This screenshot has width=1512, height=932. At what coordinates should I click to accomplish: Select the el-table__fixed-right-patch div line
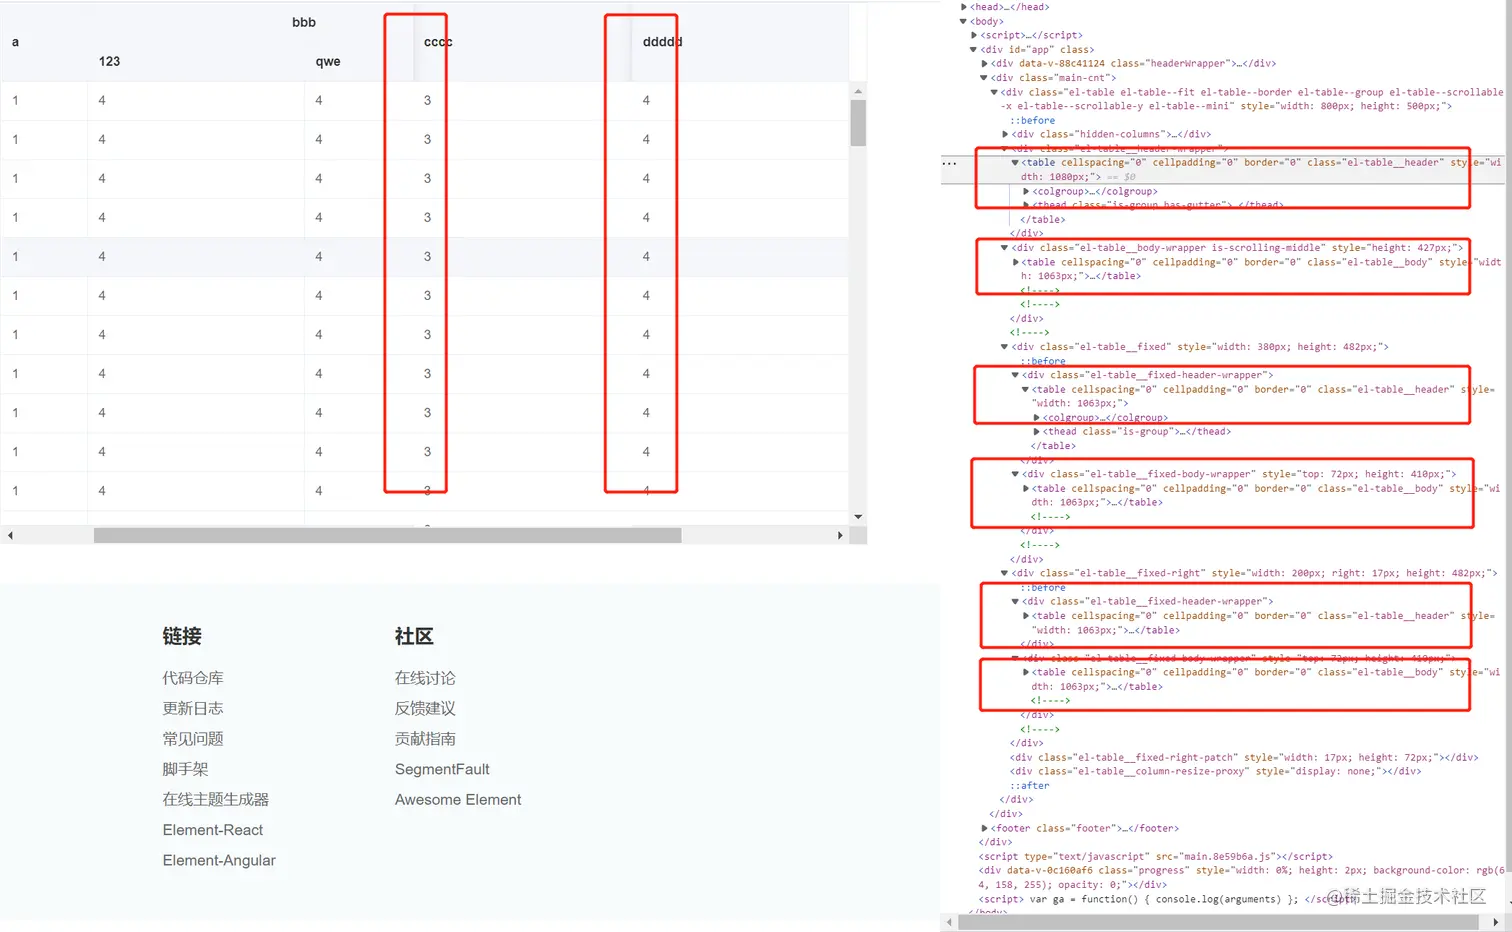point(1243,757)
